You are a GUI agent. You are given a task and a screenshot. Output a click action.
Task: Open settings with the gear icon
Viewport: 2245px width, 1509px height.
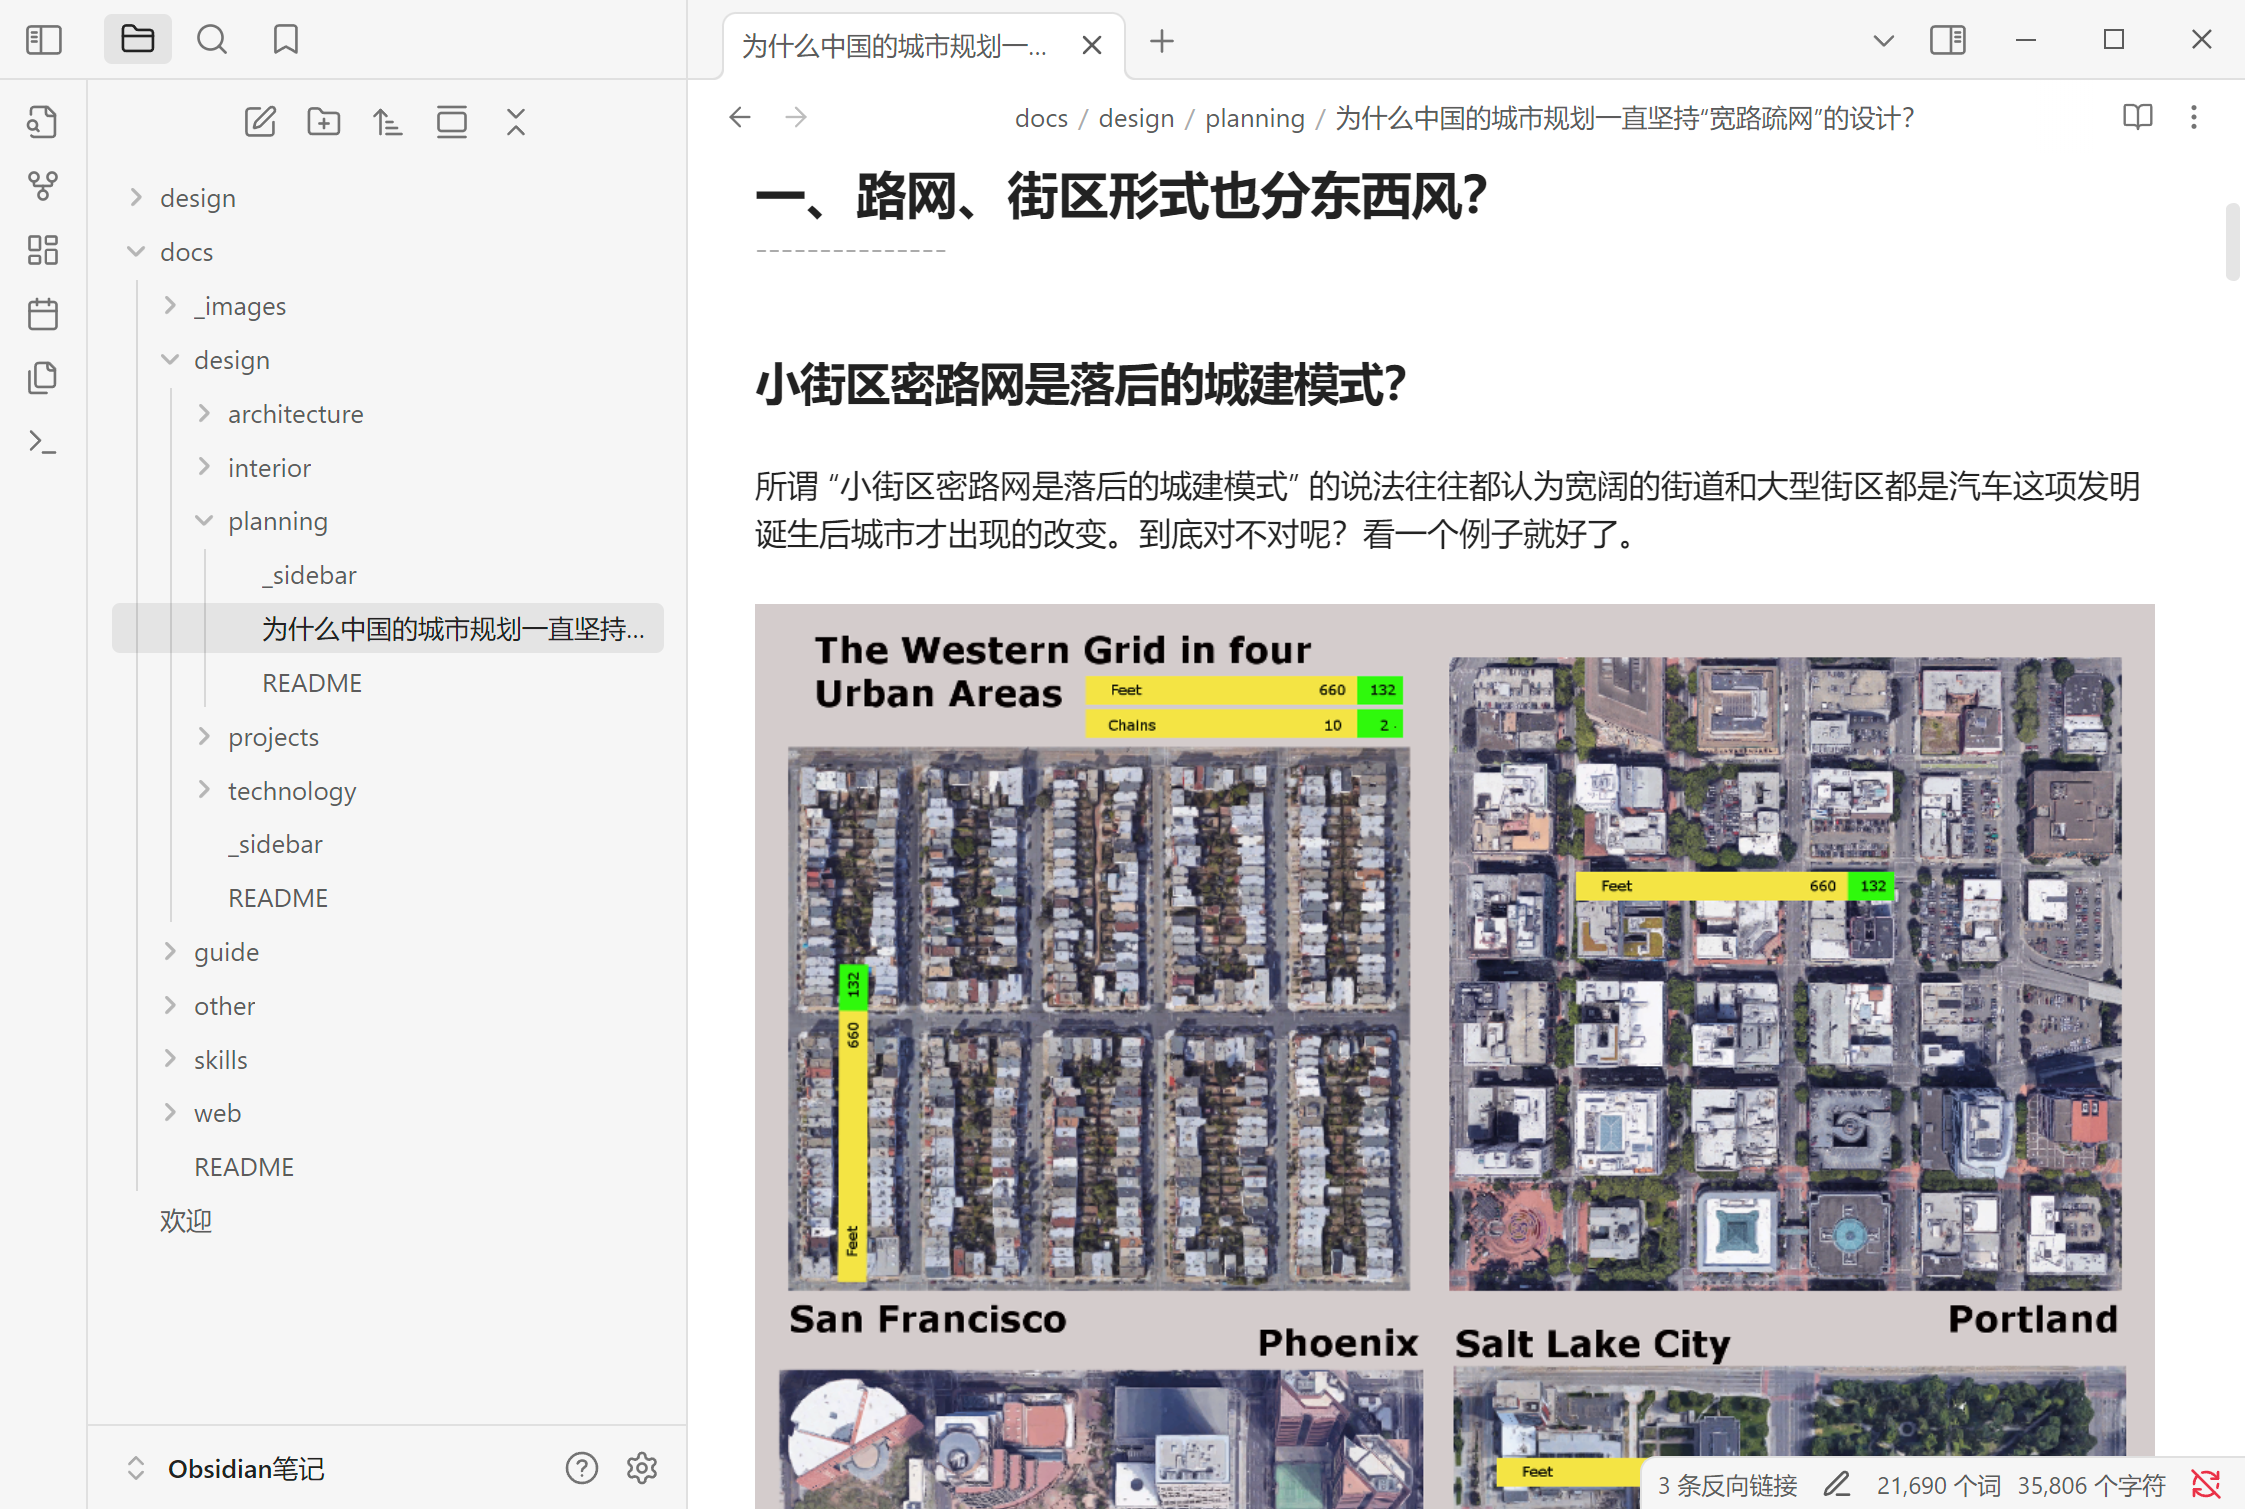coord(641,1468)
